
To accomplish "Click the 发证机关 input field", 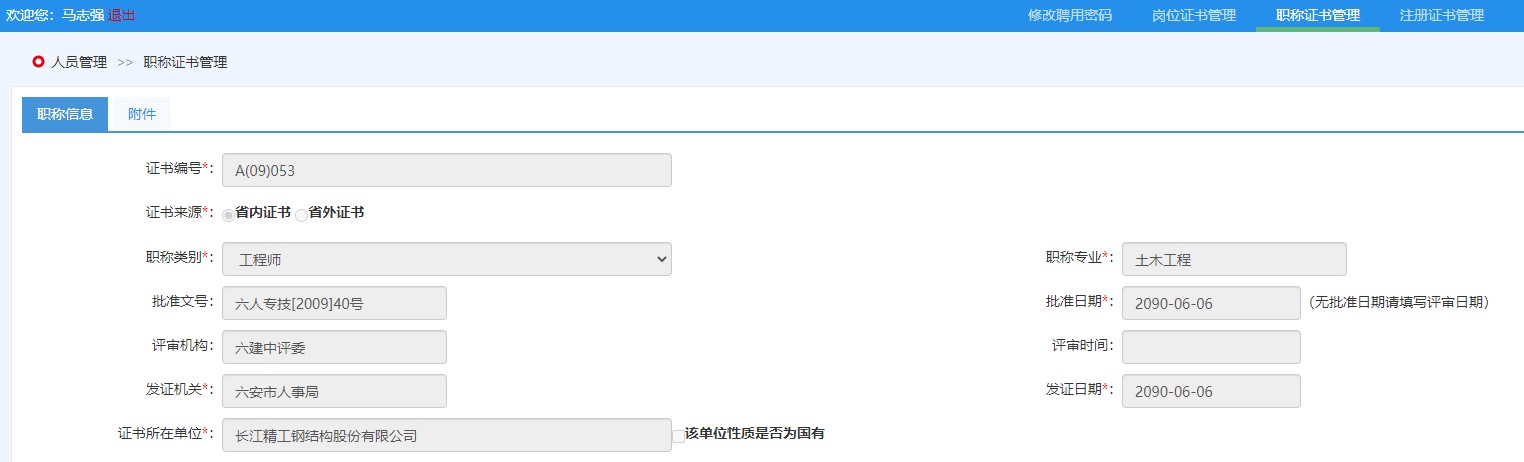I will 334,391.
